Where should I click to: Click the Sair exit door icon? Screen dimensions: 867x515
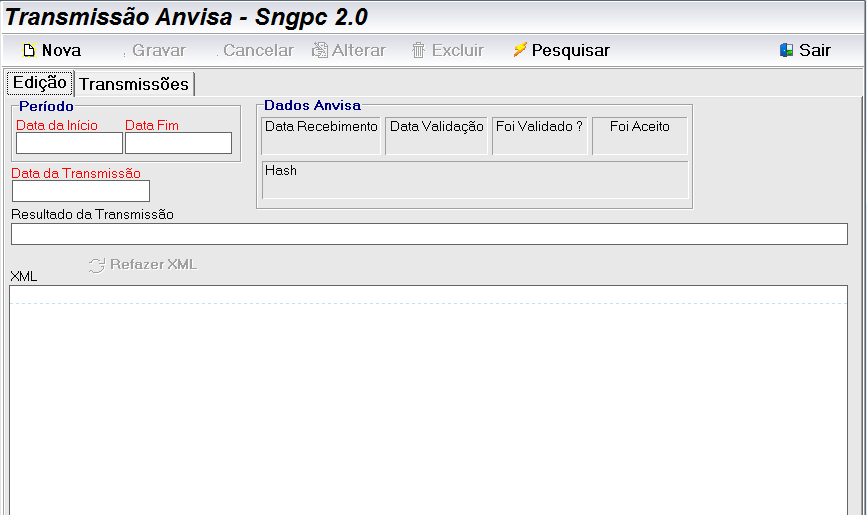(786, 50)
